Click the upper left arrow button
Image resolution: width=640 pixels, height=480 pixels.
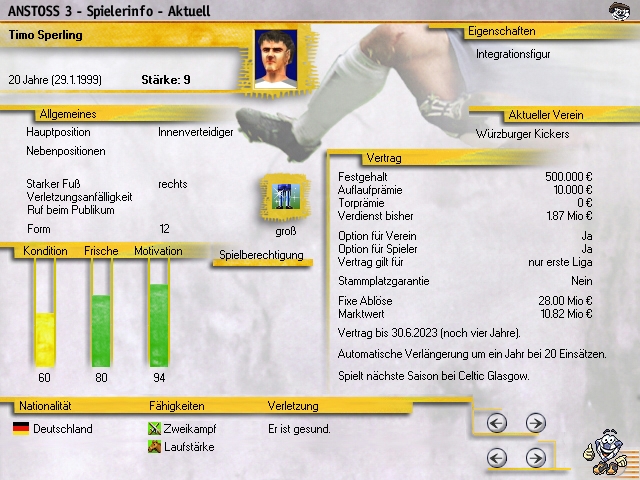(x=497, y=423)
